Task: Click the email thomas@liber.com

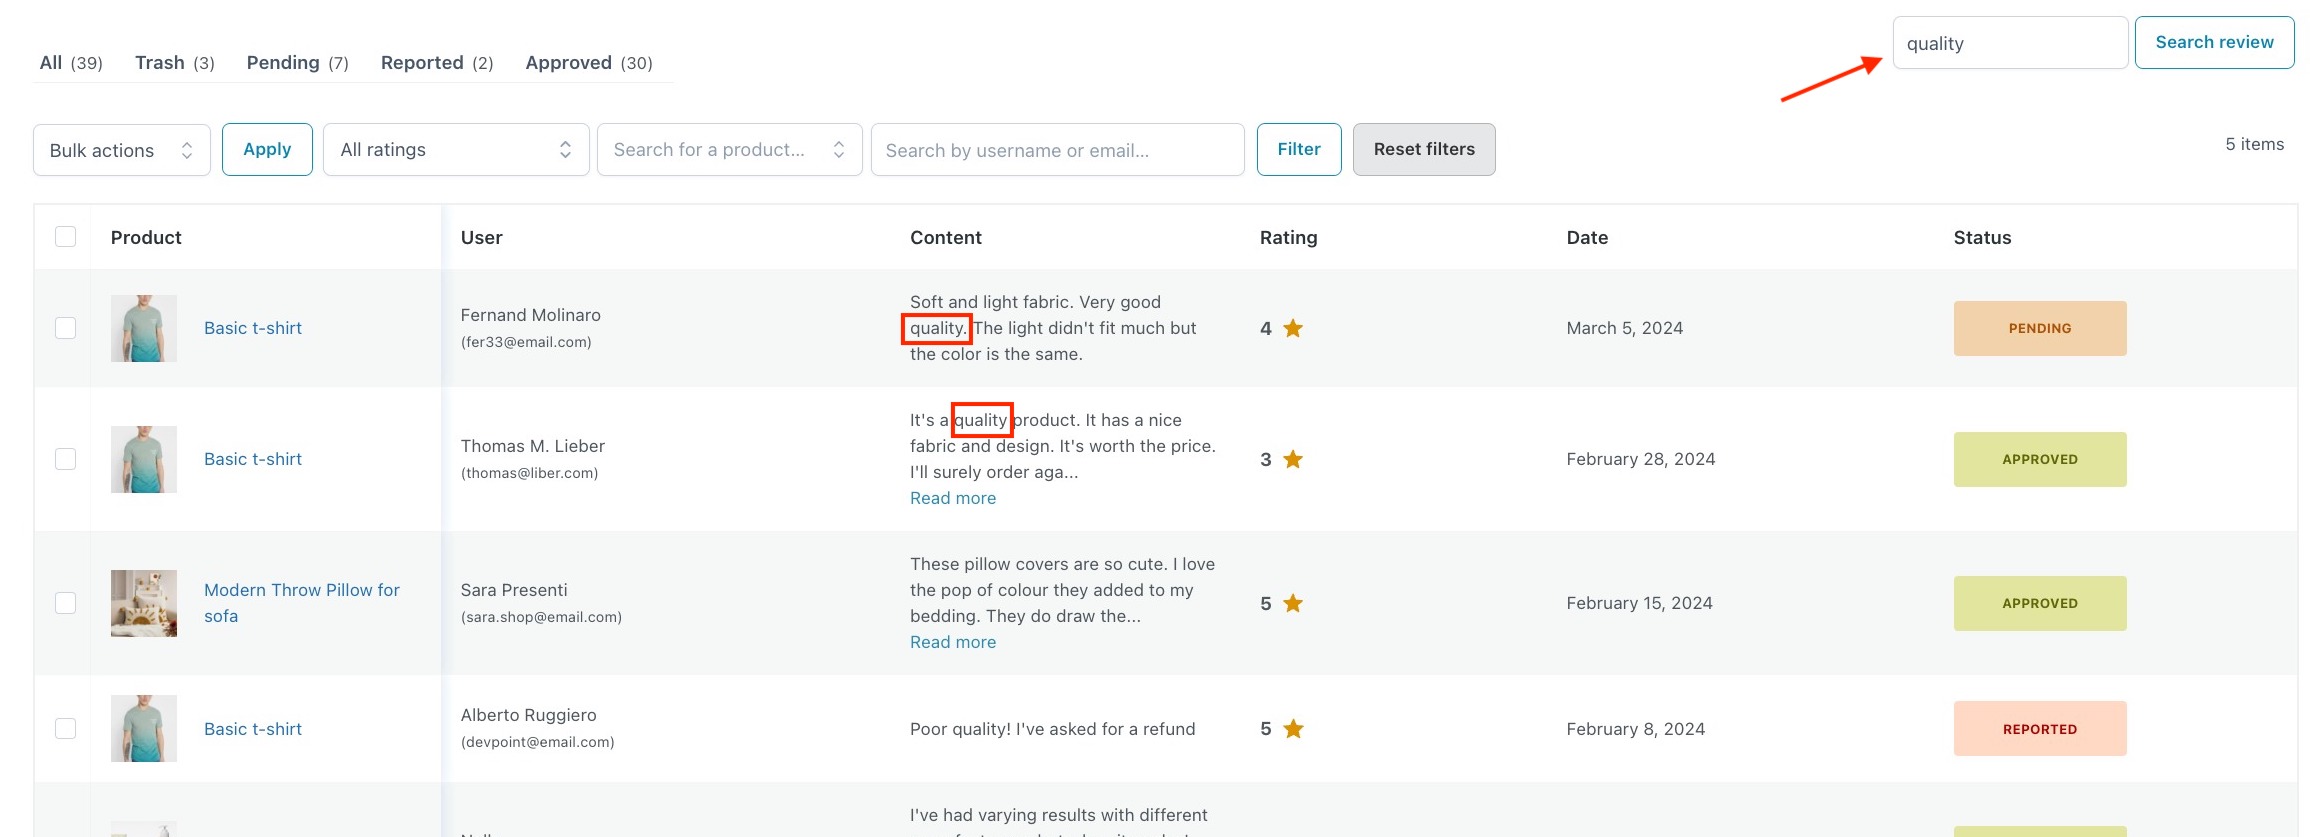Action: pos(529,473)
